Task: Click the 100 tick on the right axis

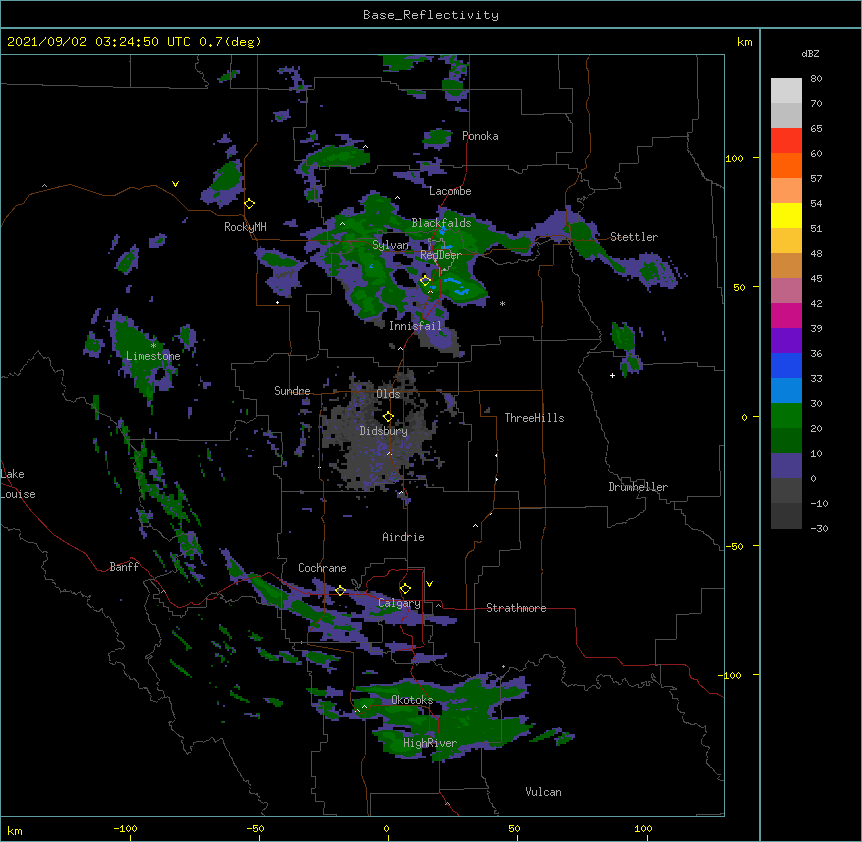Action: [734, 158]
